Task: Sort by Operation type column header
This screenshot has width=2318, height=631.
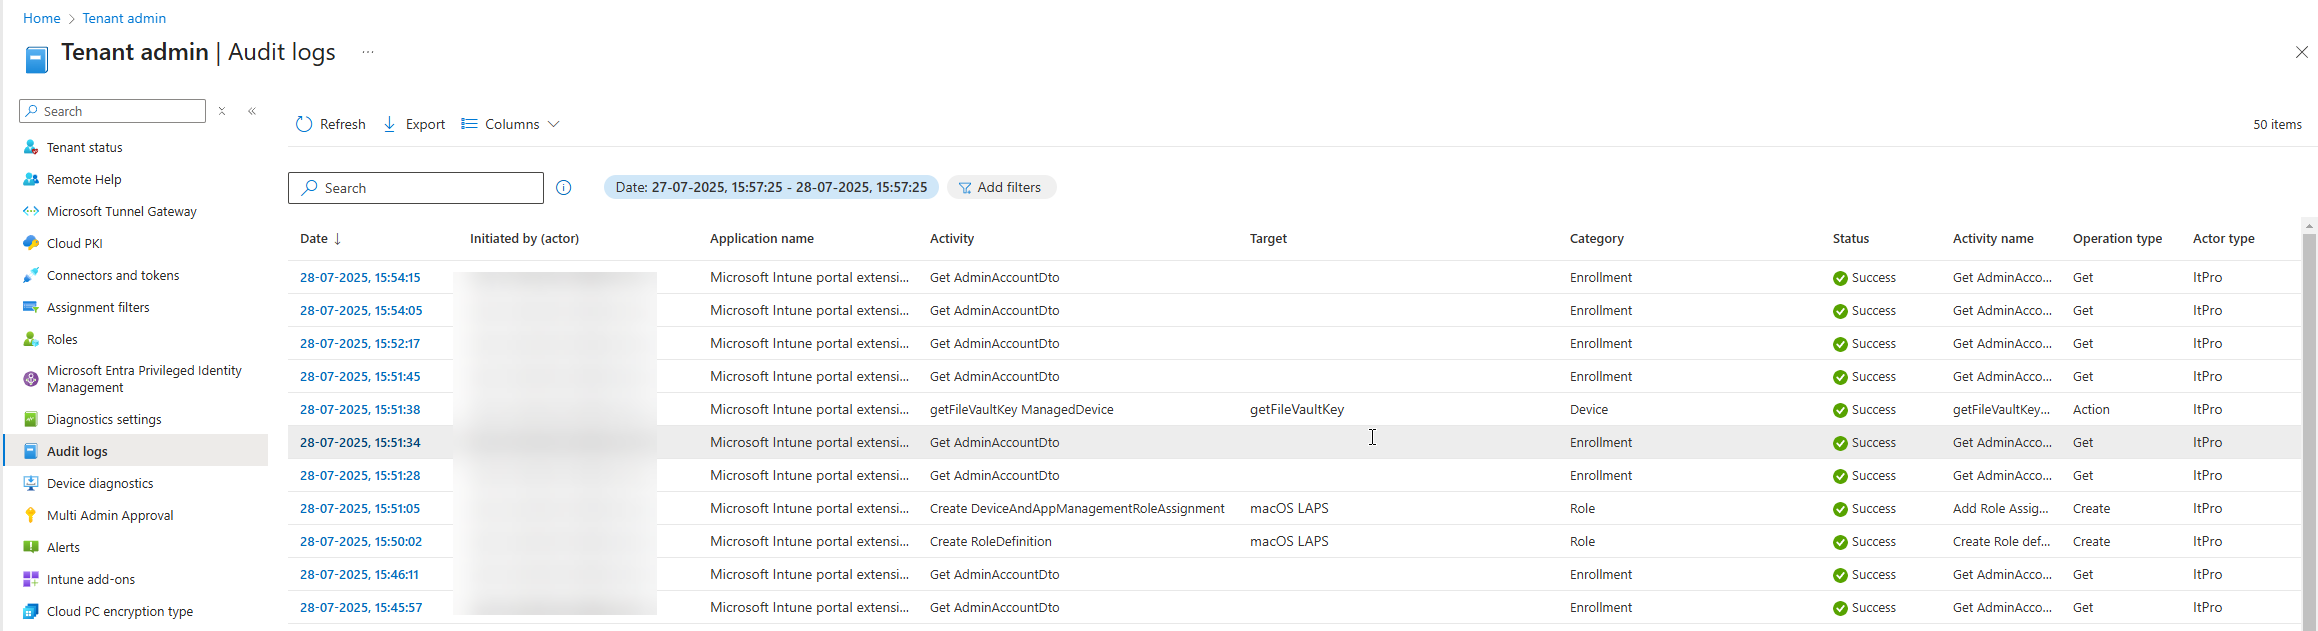Action: pyautogui.click(x=2117, y=238)
